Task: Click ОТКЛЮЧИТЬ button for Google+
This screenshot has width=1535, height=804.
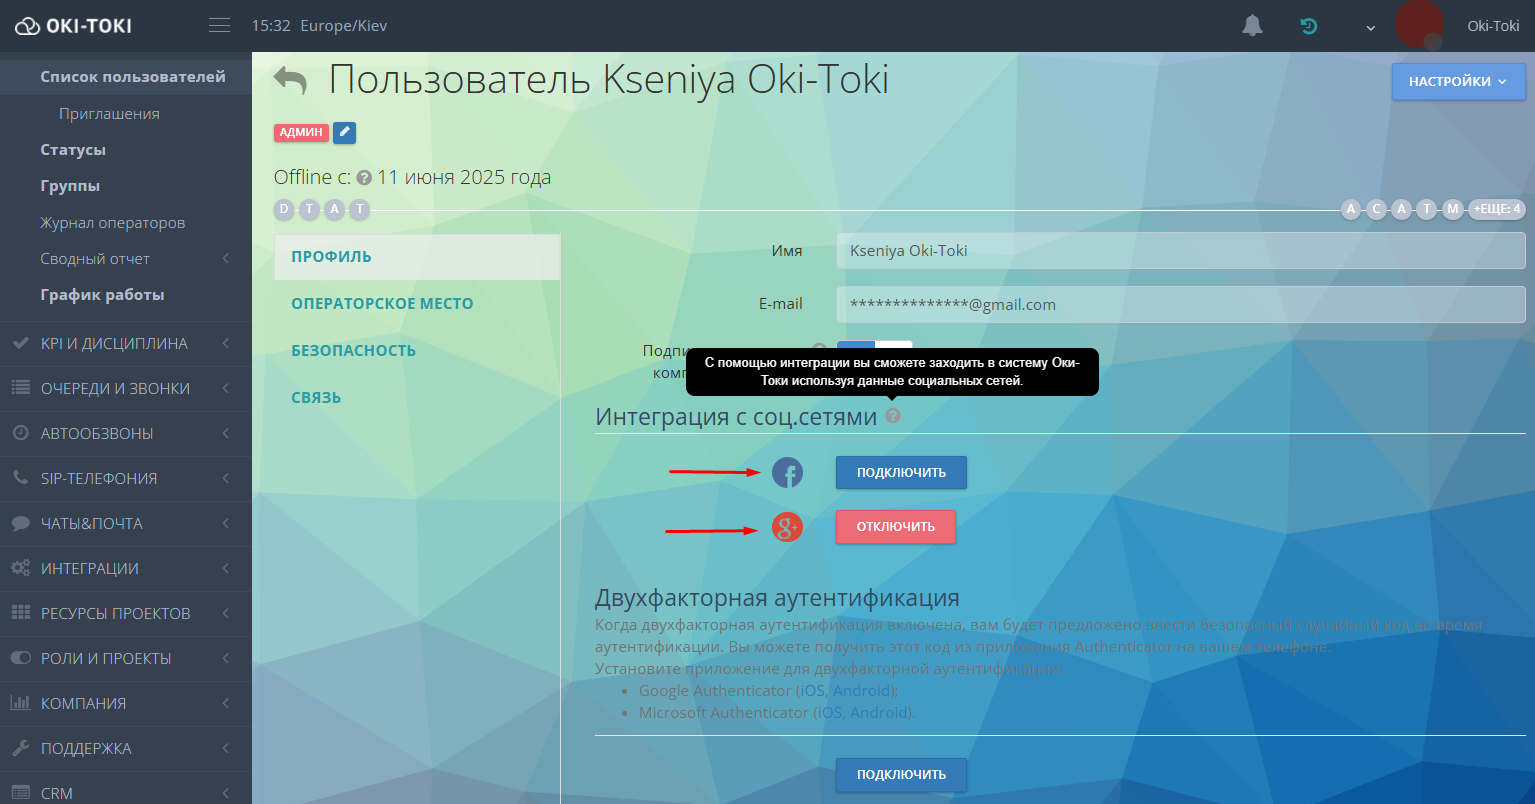Action: coord(896,526)
